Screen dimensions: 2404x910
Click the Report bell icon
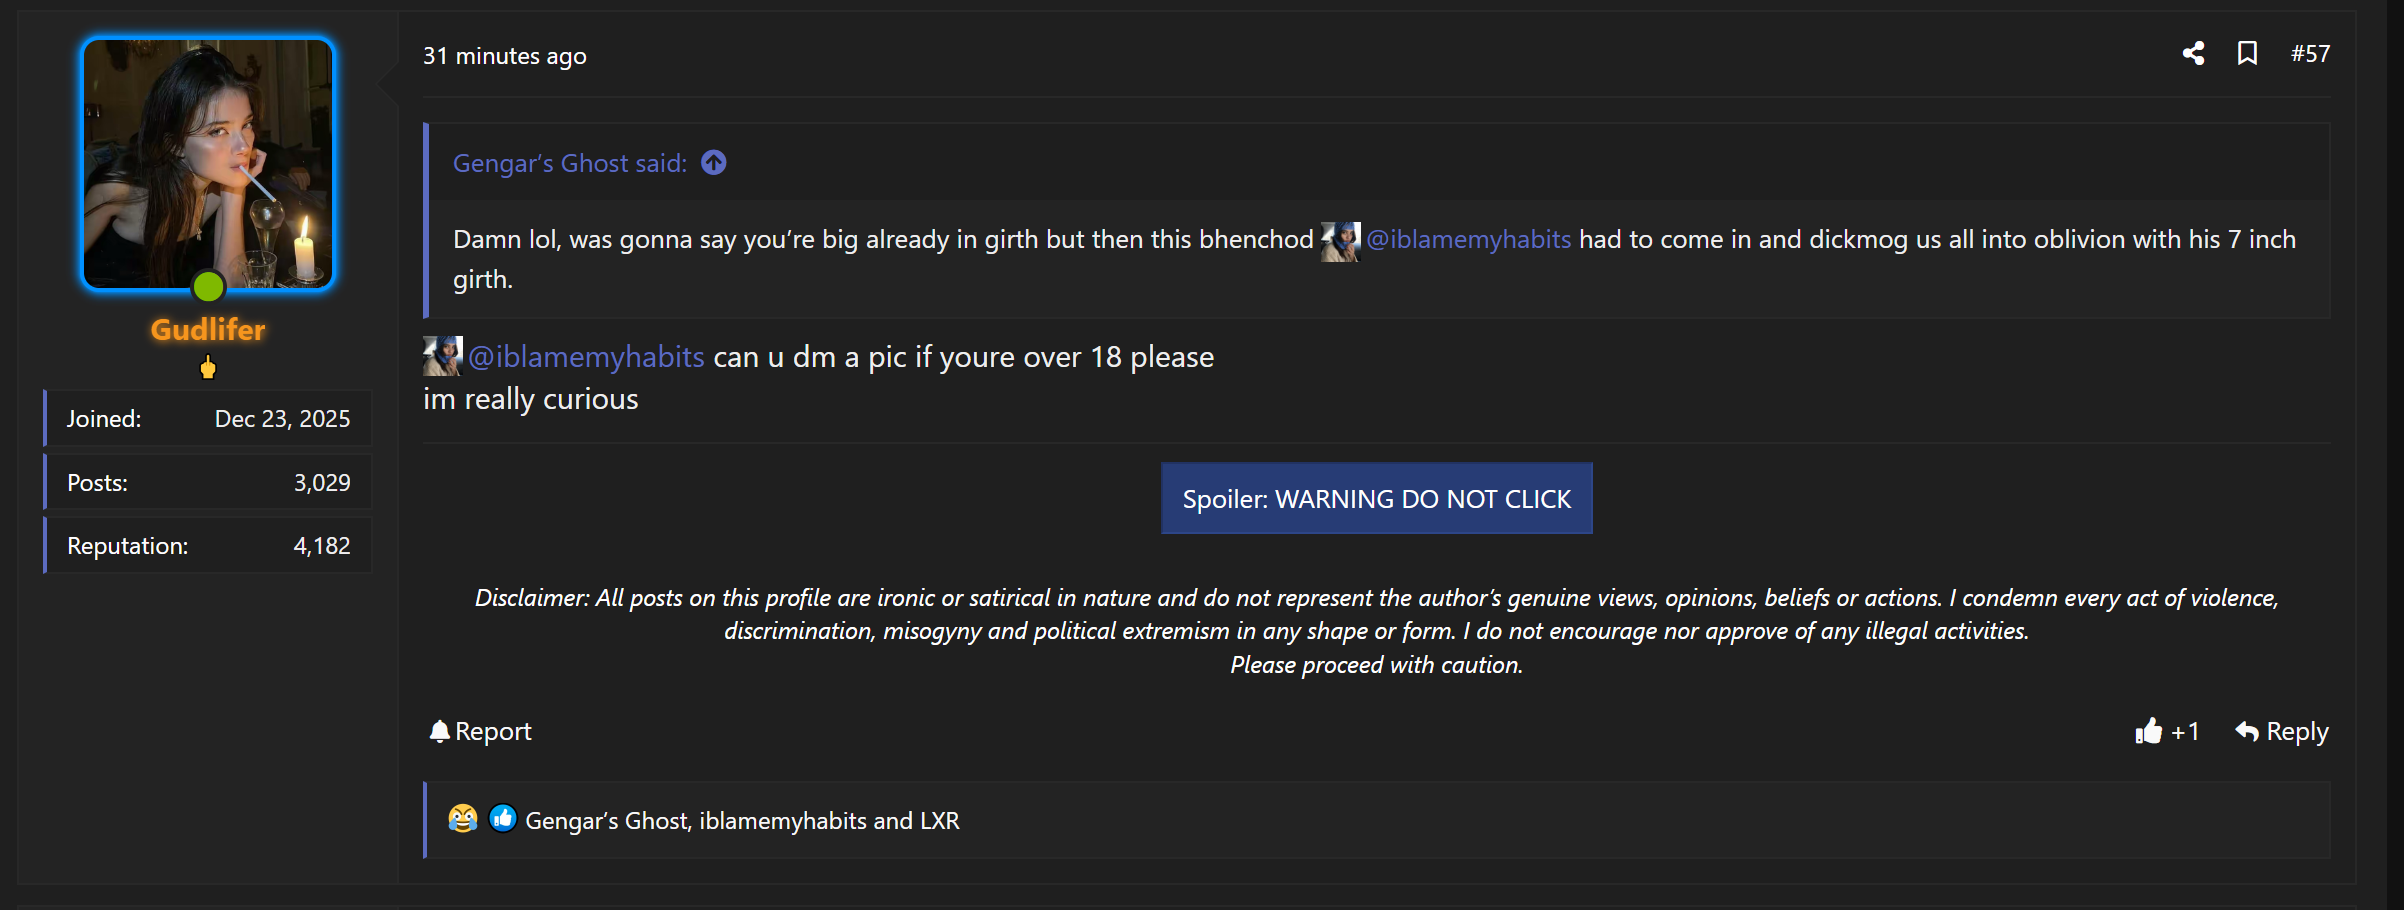click(x=439, y=731)
